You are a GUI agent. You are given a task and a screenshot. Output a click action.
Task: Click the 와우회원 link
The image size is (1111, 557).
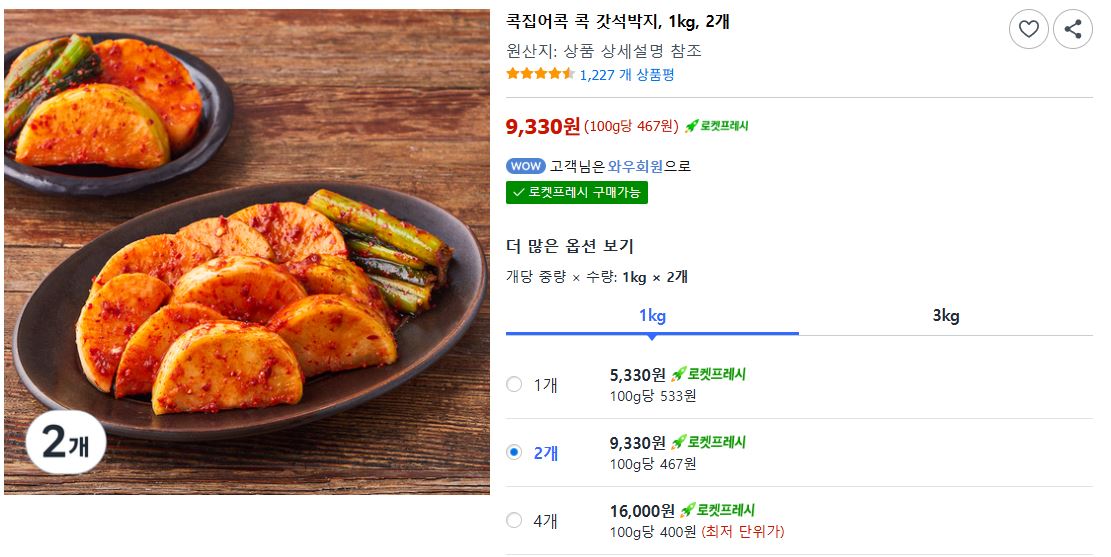pos(636,167)
